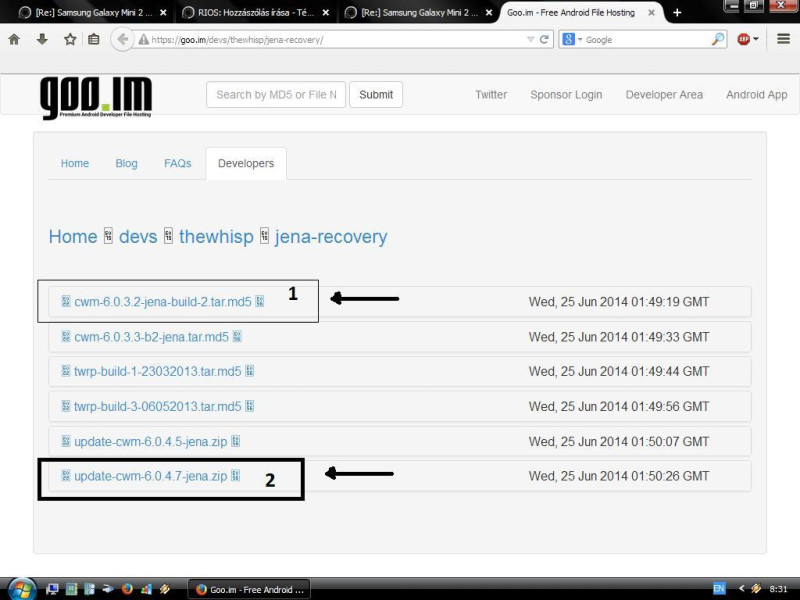Click the Goo.im - Free Android taskbar button
The height and width of the screenshot is (600, 800).
coord(250,589)
